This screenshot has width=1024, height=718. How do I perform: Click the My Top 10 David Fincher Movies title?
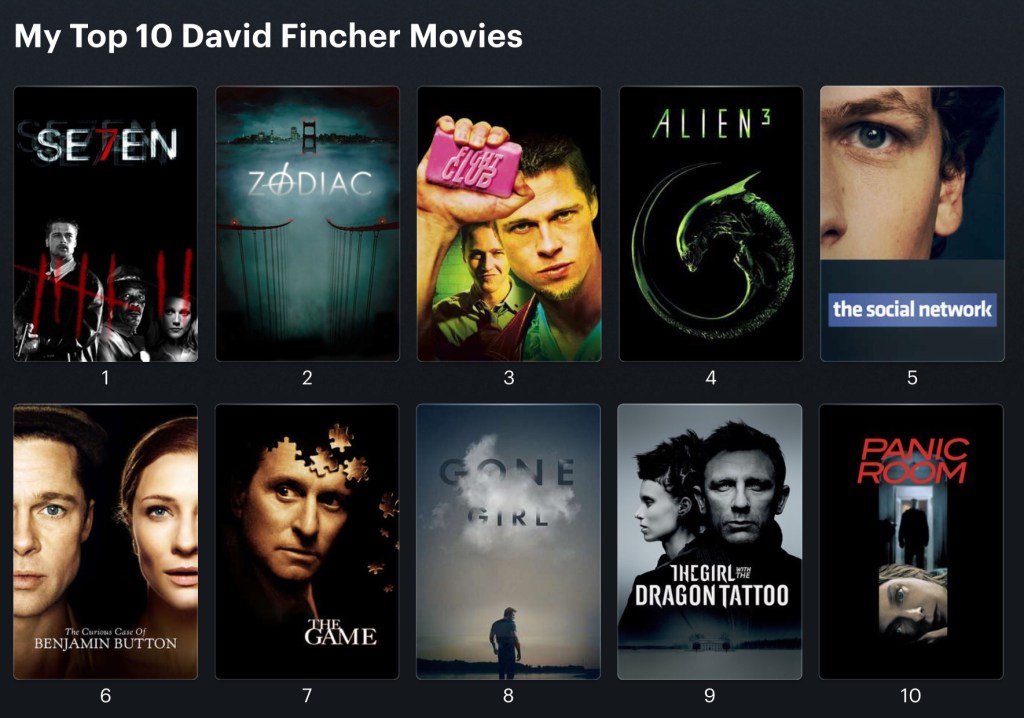pos(268,36)
